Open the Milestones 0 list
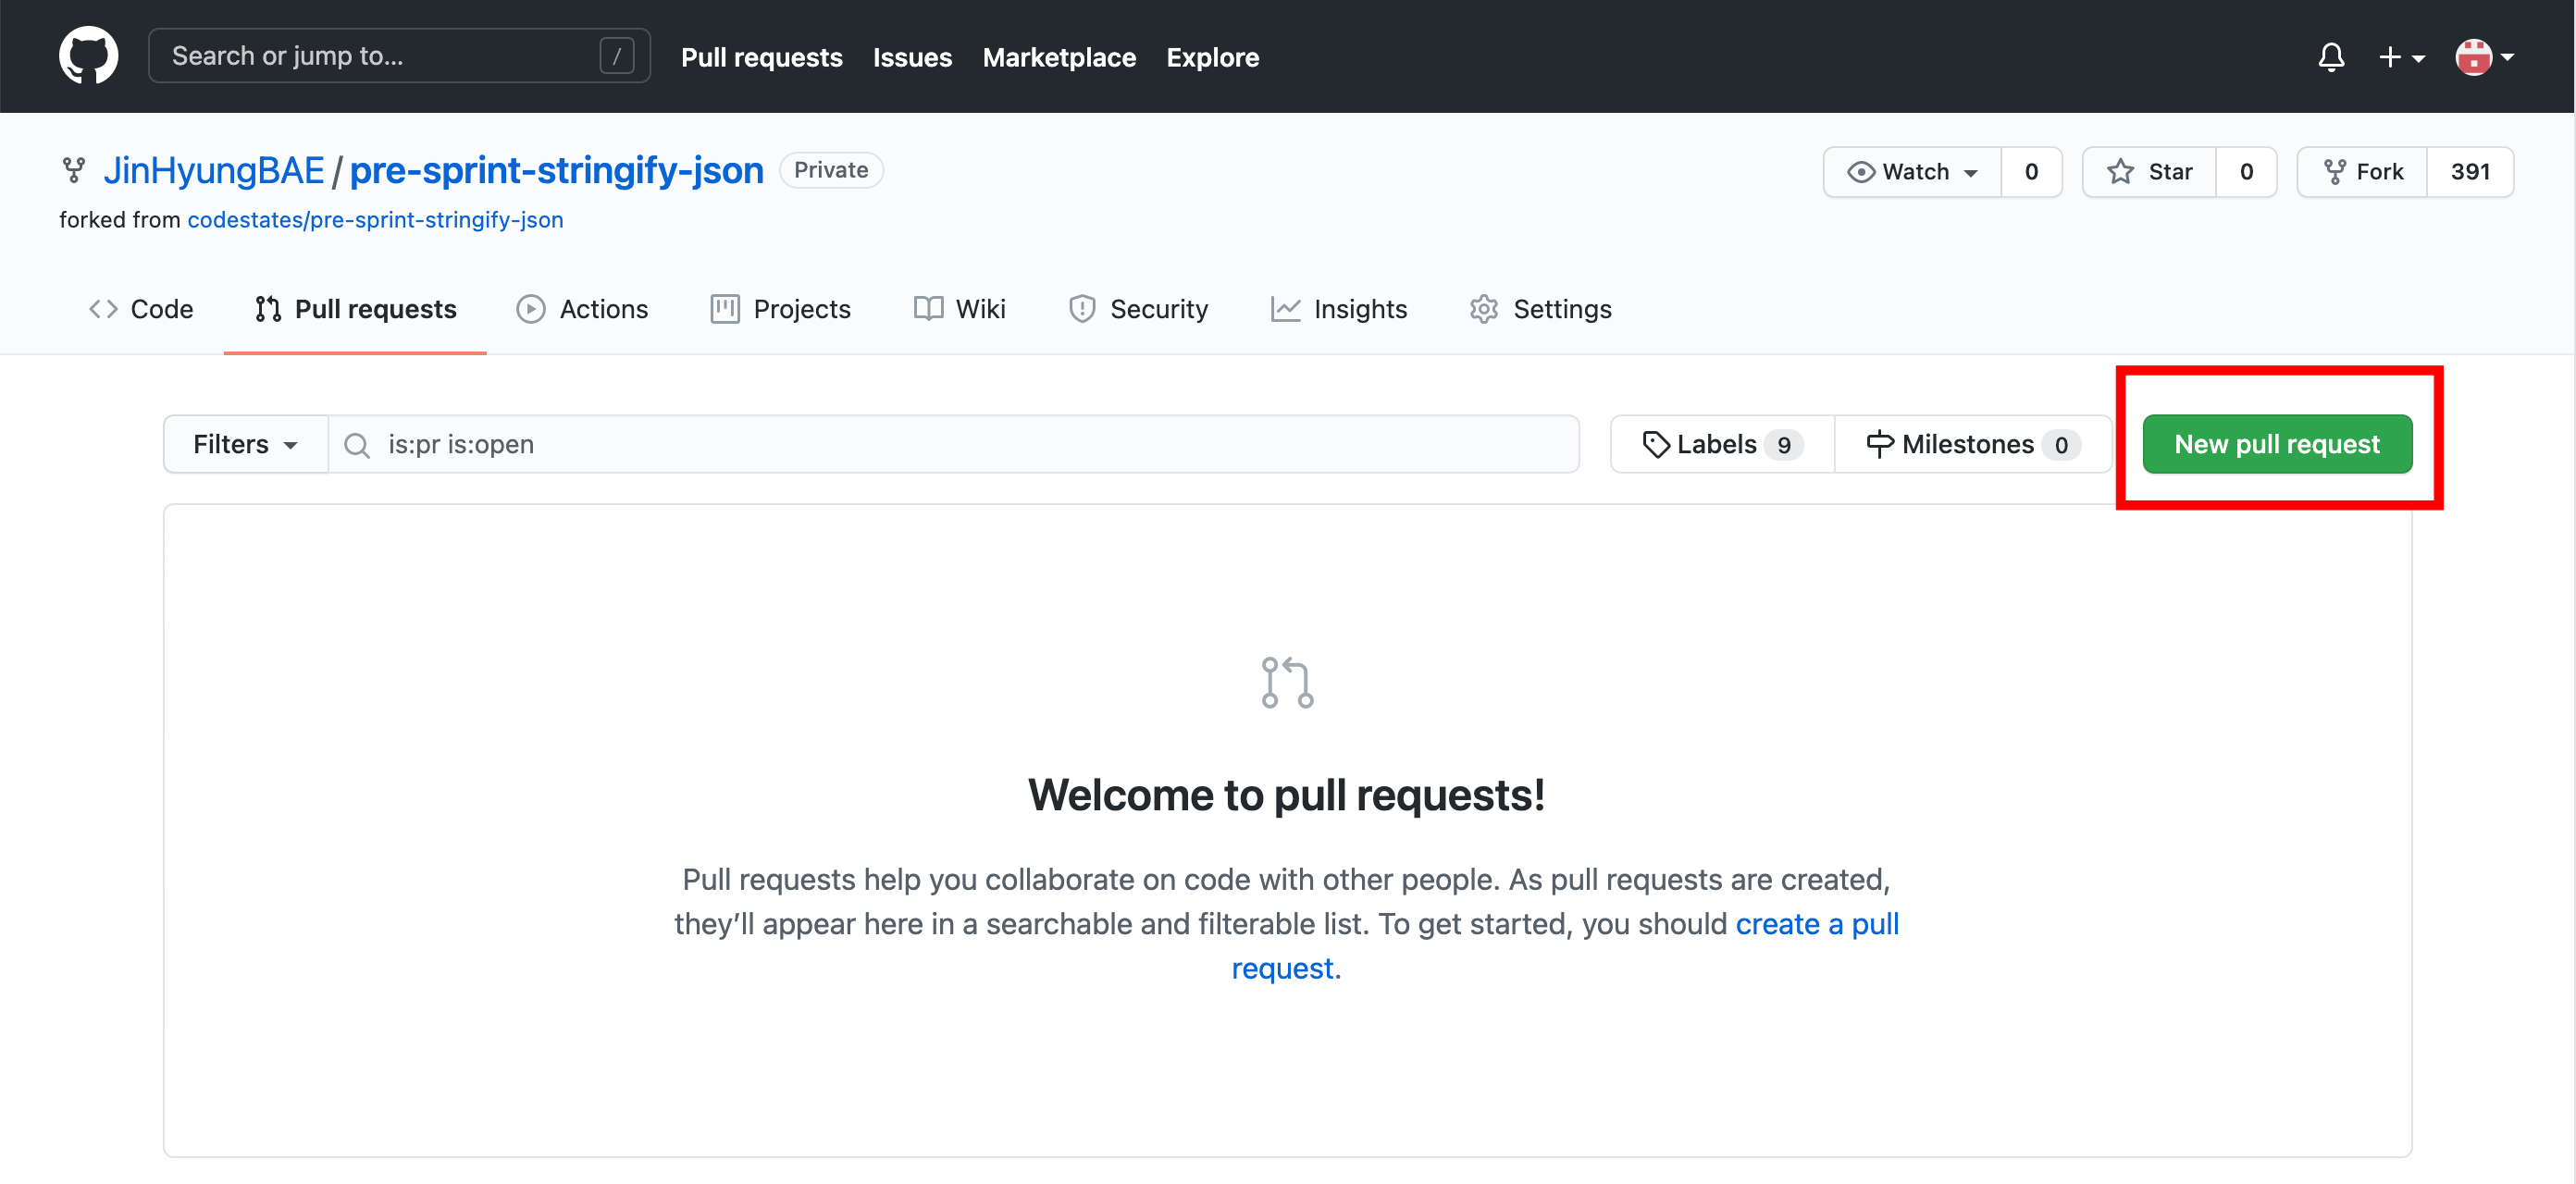Image resolution: width=2576 pixels, height=1184 pixels. tap(1973, 444)
